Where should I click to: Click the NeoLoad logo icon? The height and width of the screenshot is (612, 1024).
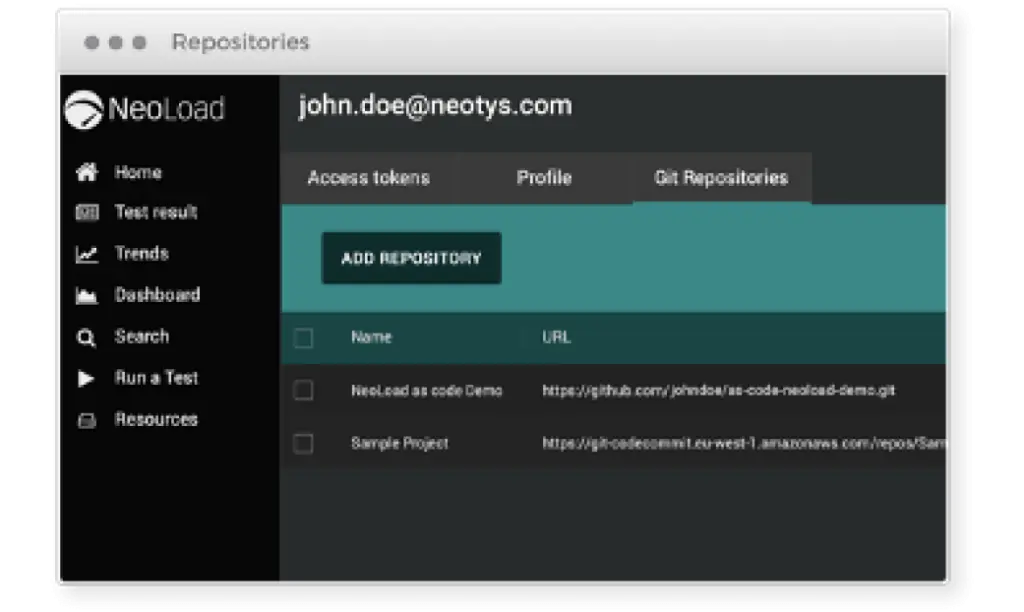point(83,110)
